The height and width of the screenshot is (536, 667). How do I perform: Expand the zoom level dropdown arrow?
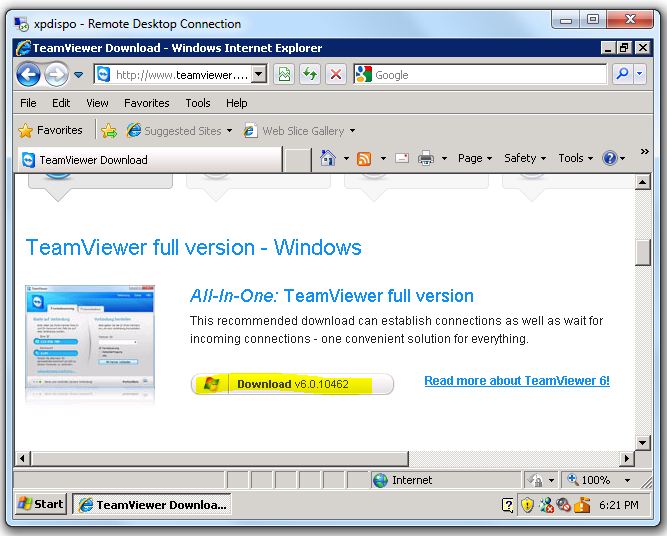[x=627, y=480]
